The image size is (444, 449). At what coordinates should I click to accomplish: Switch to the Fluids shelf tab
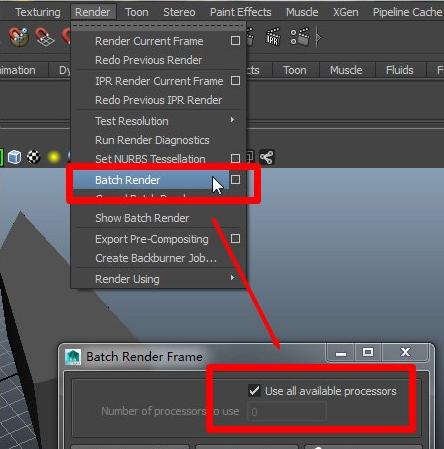click(399, 70)
